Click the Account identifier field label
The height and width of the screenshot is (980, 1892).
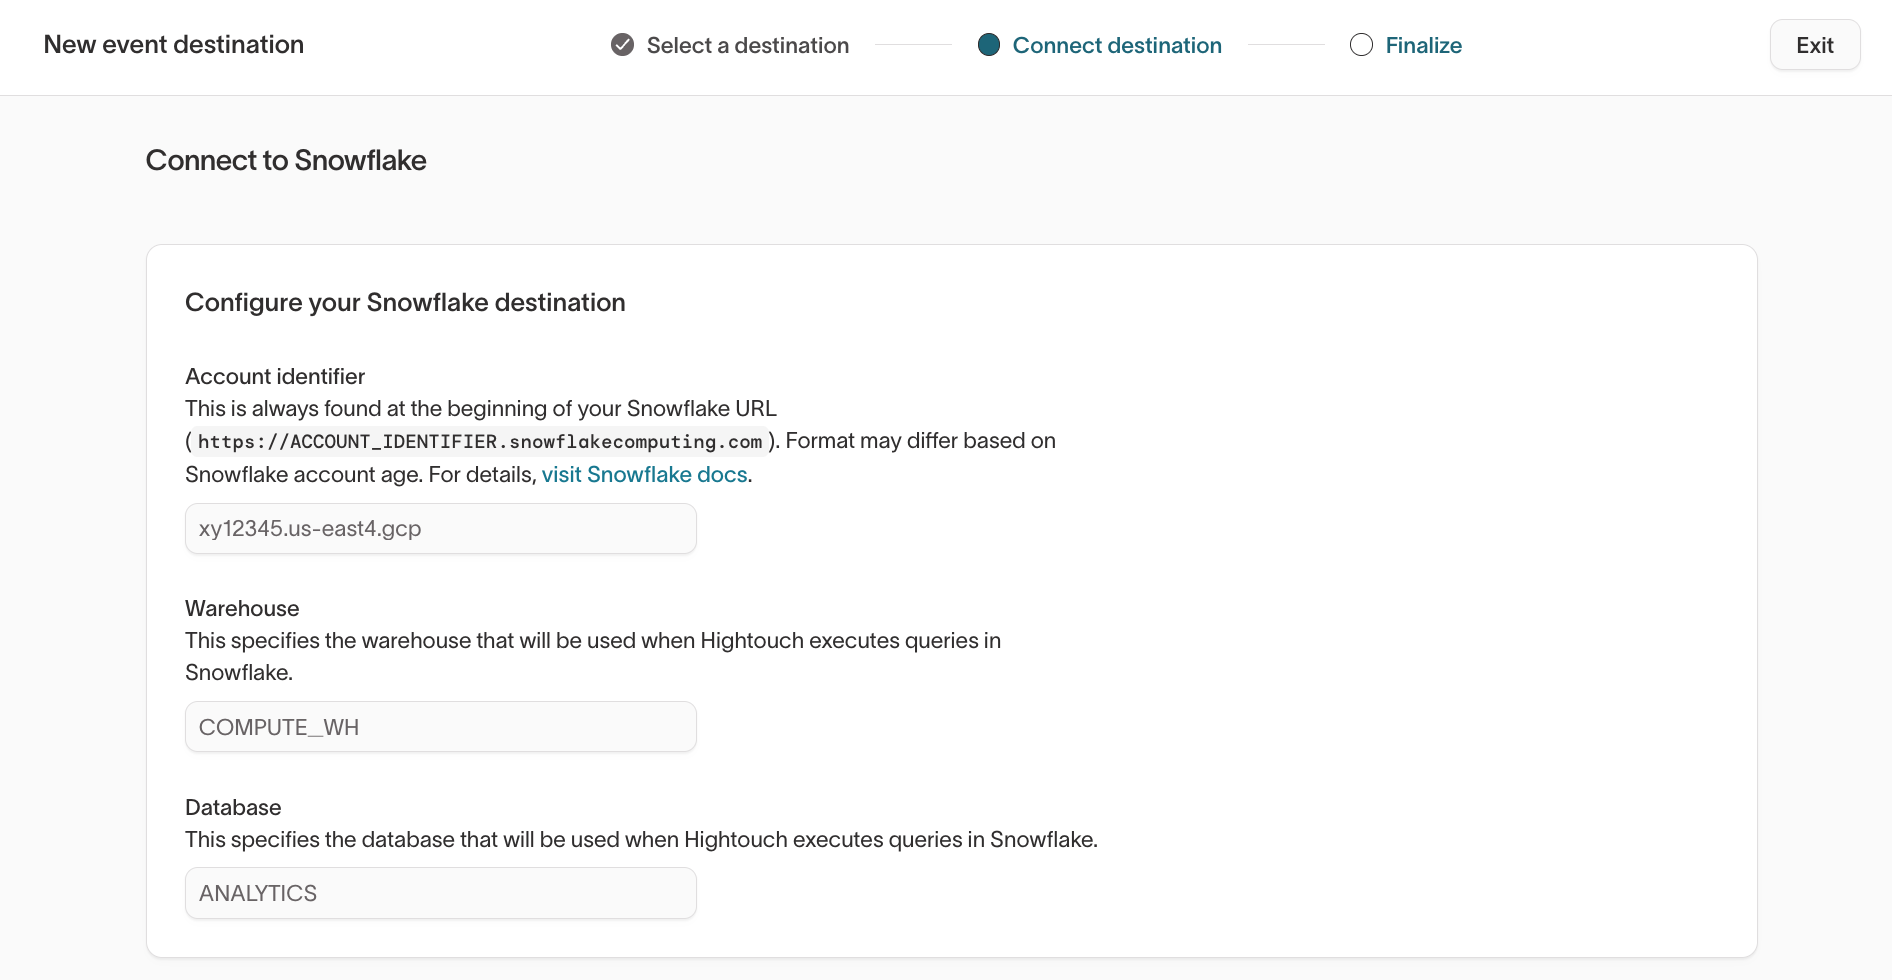click(275, 376)
